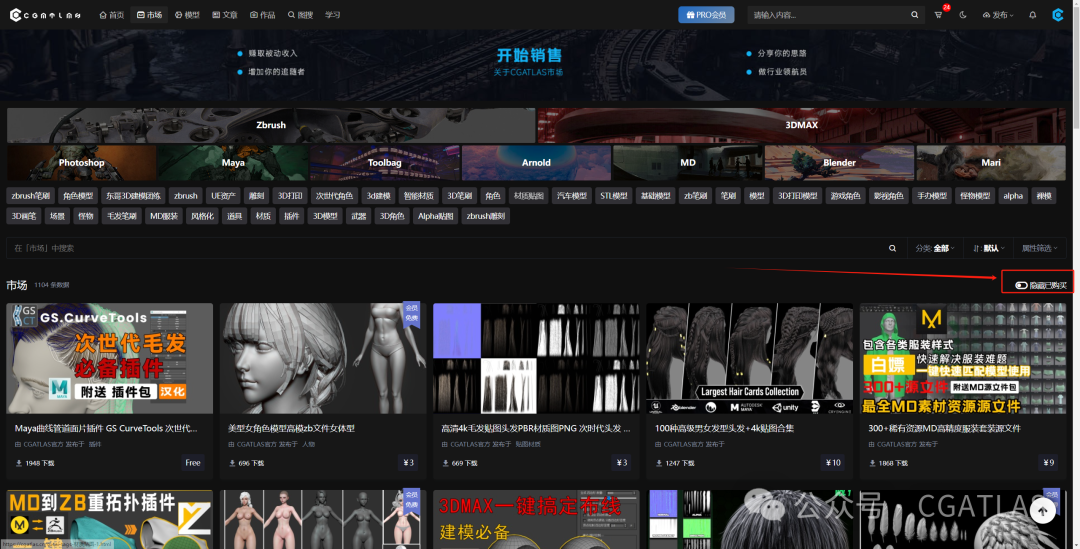Click the 会员免费 ribbon on the female model card
This screenshot has width=1080, height=549.
(x=411, y=313)
